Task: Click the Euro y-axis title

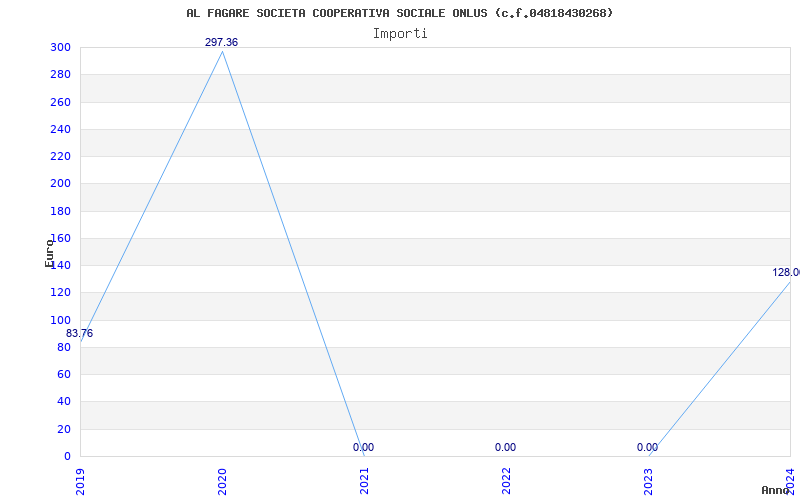Action: (x=49, y=253)
